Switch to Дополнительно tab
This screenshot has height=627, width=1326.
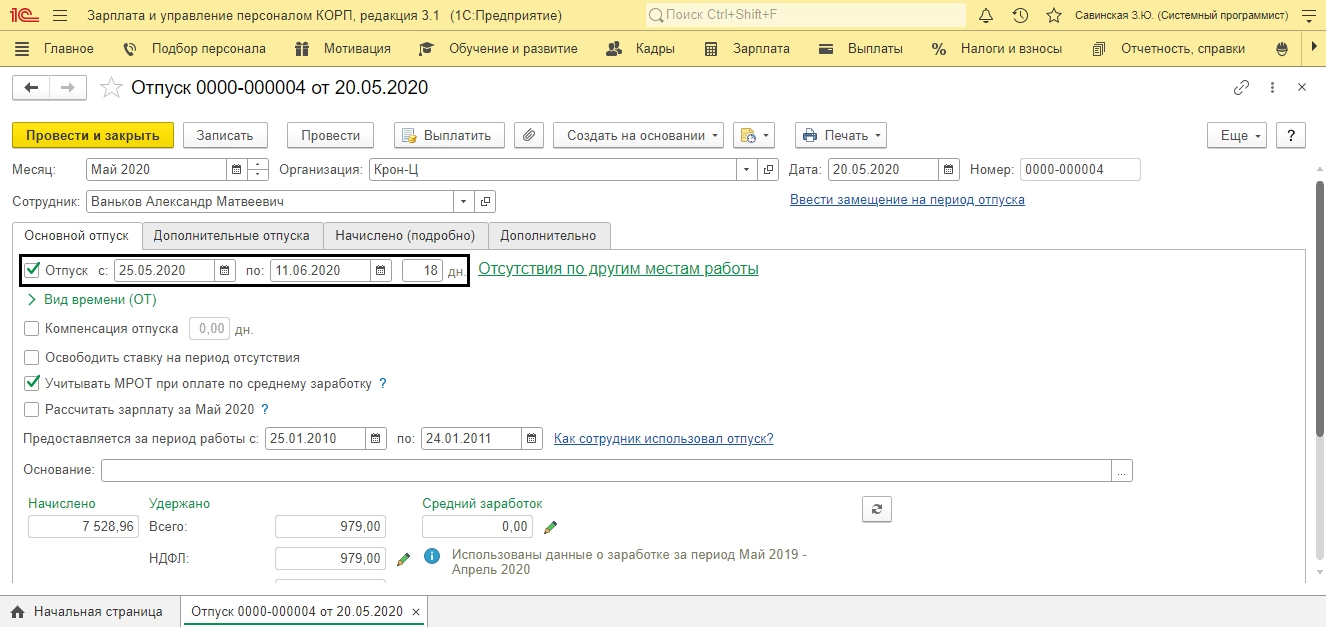(x=548, y=236)
